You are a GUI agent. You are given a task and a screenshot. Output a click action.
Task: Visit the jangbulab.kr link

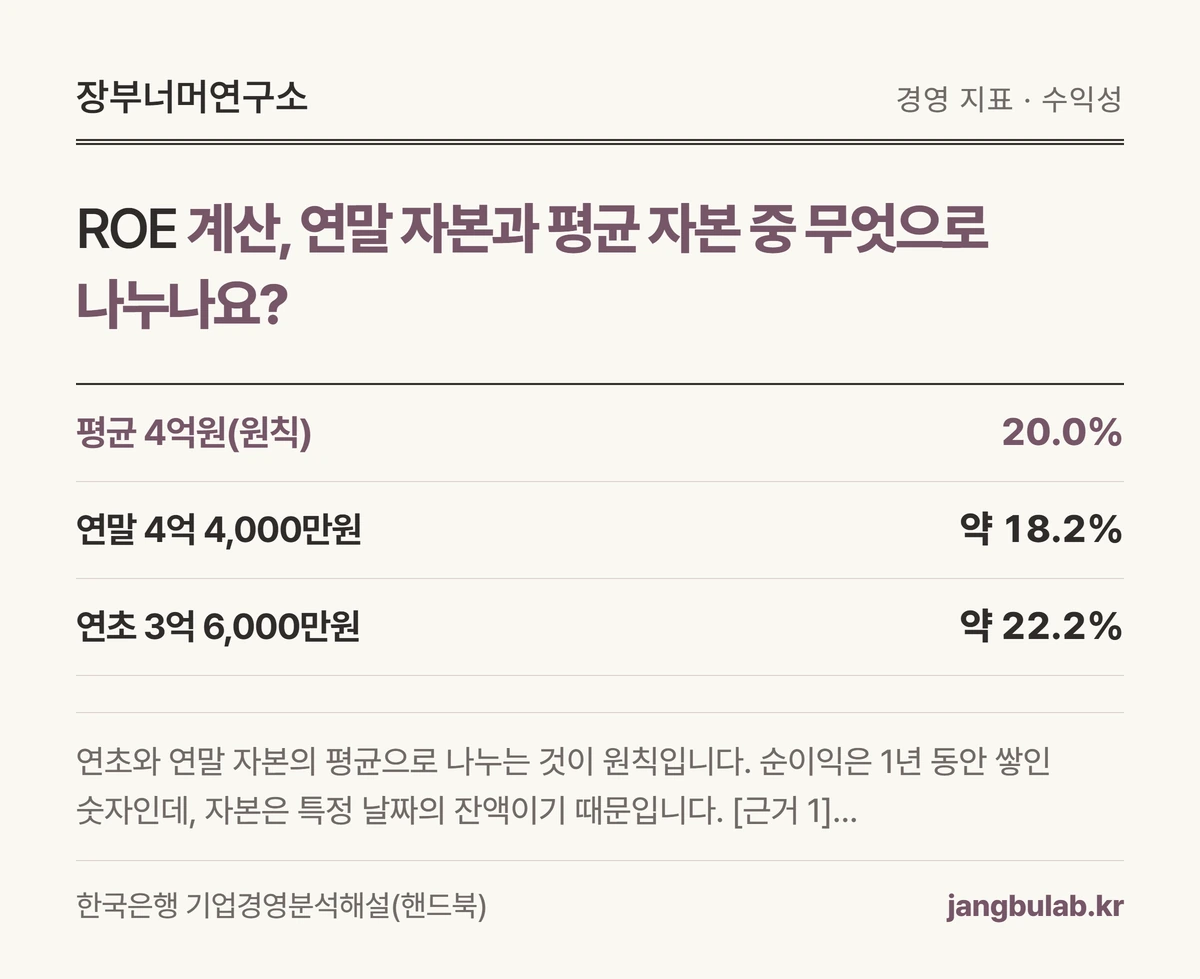1035,908
